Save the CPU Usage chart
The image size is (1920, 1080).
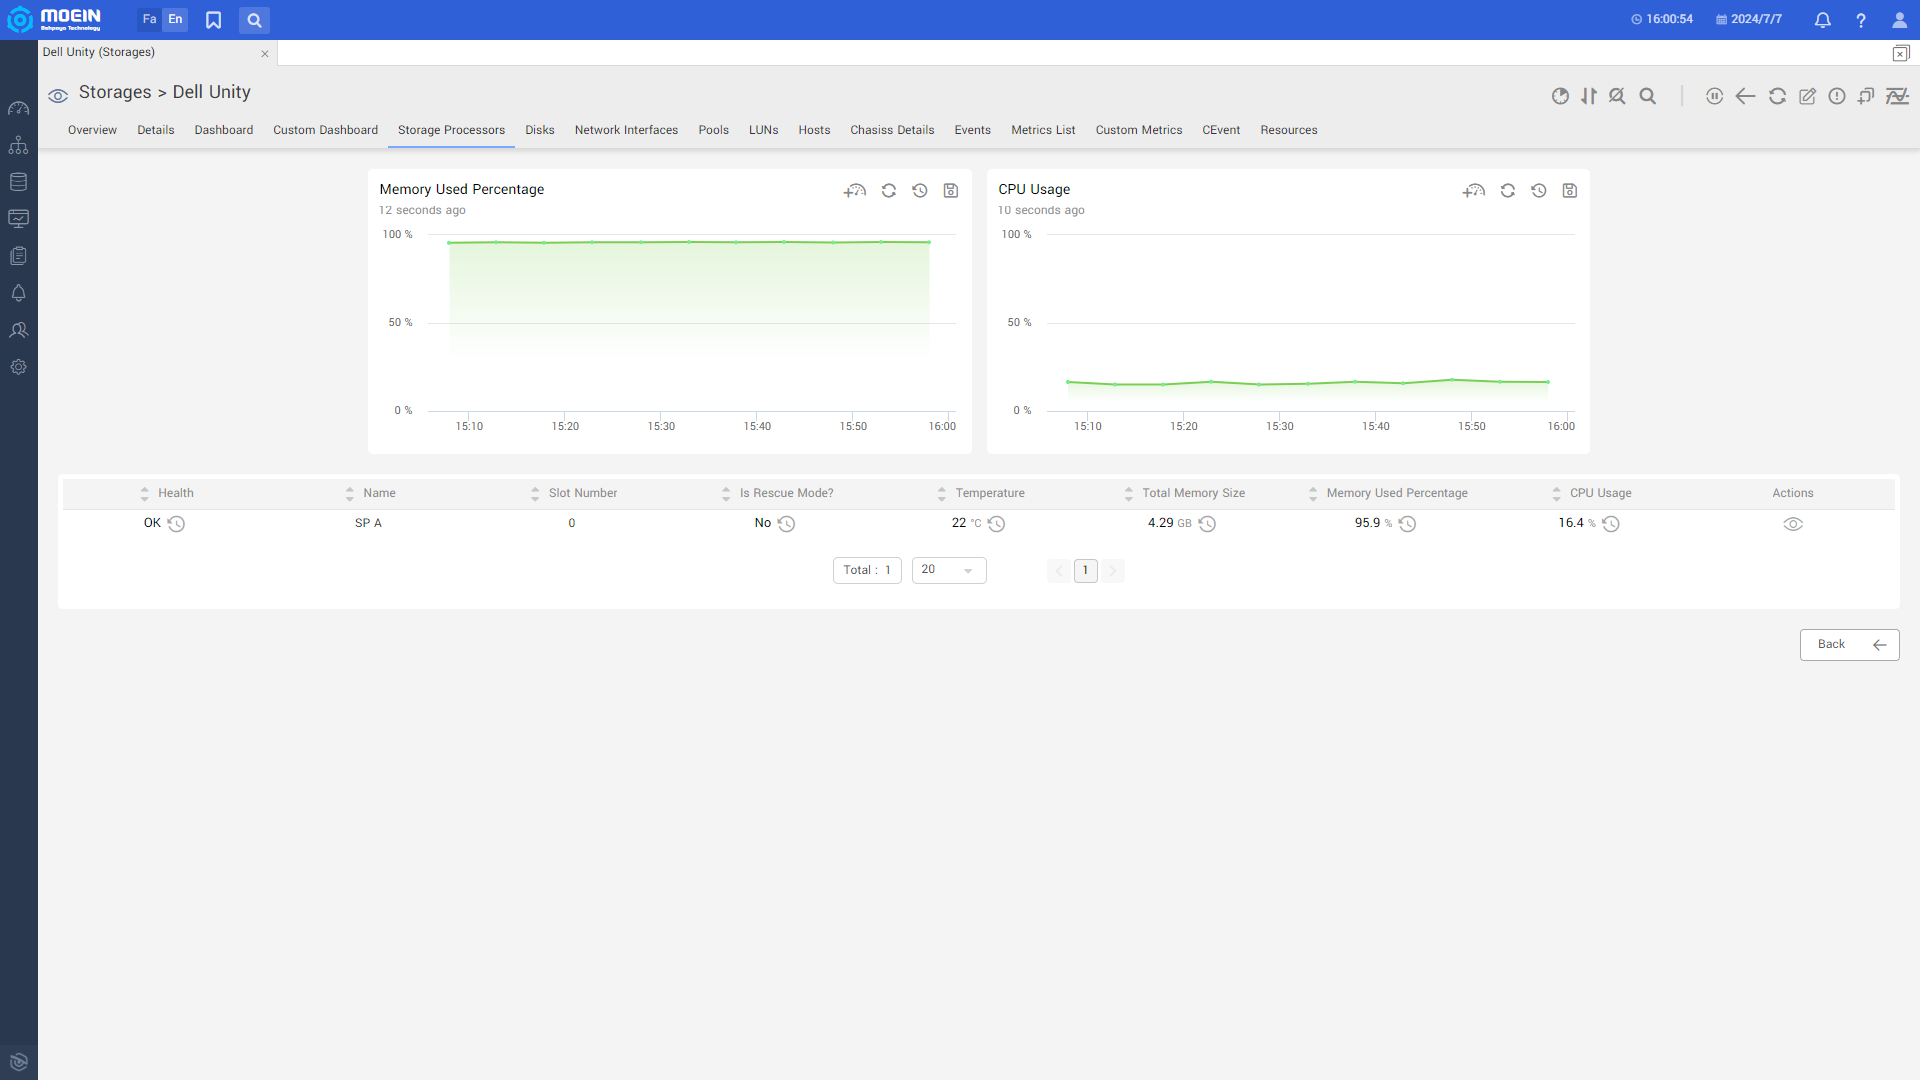pyautogui.click(x=1570, y=190)
